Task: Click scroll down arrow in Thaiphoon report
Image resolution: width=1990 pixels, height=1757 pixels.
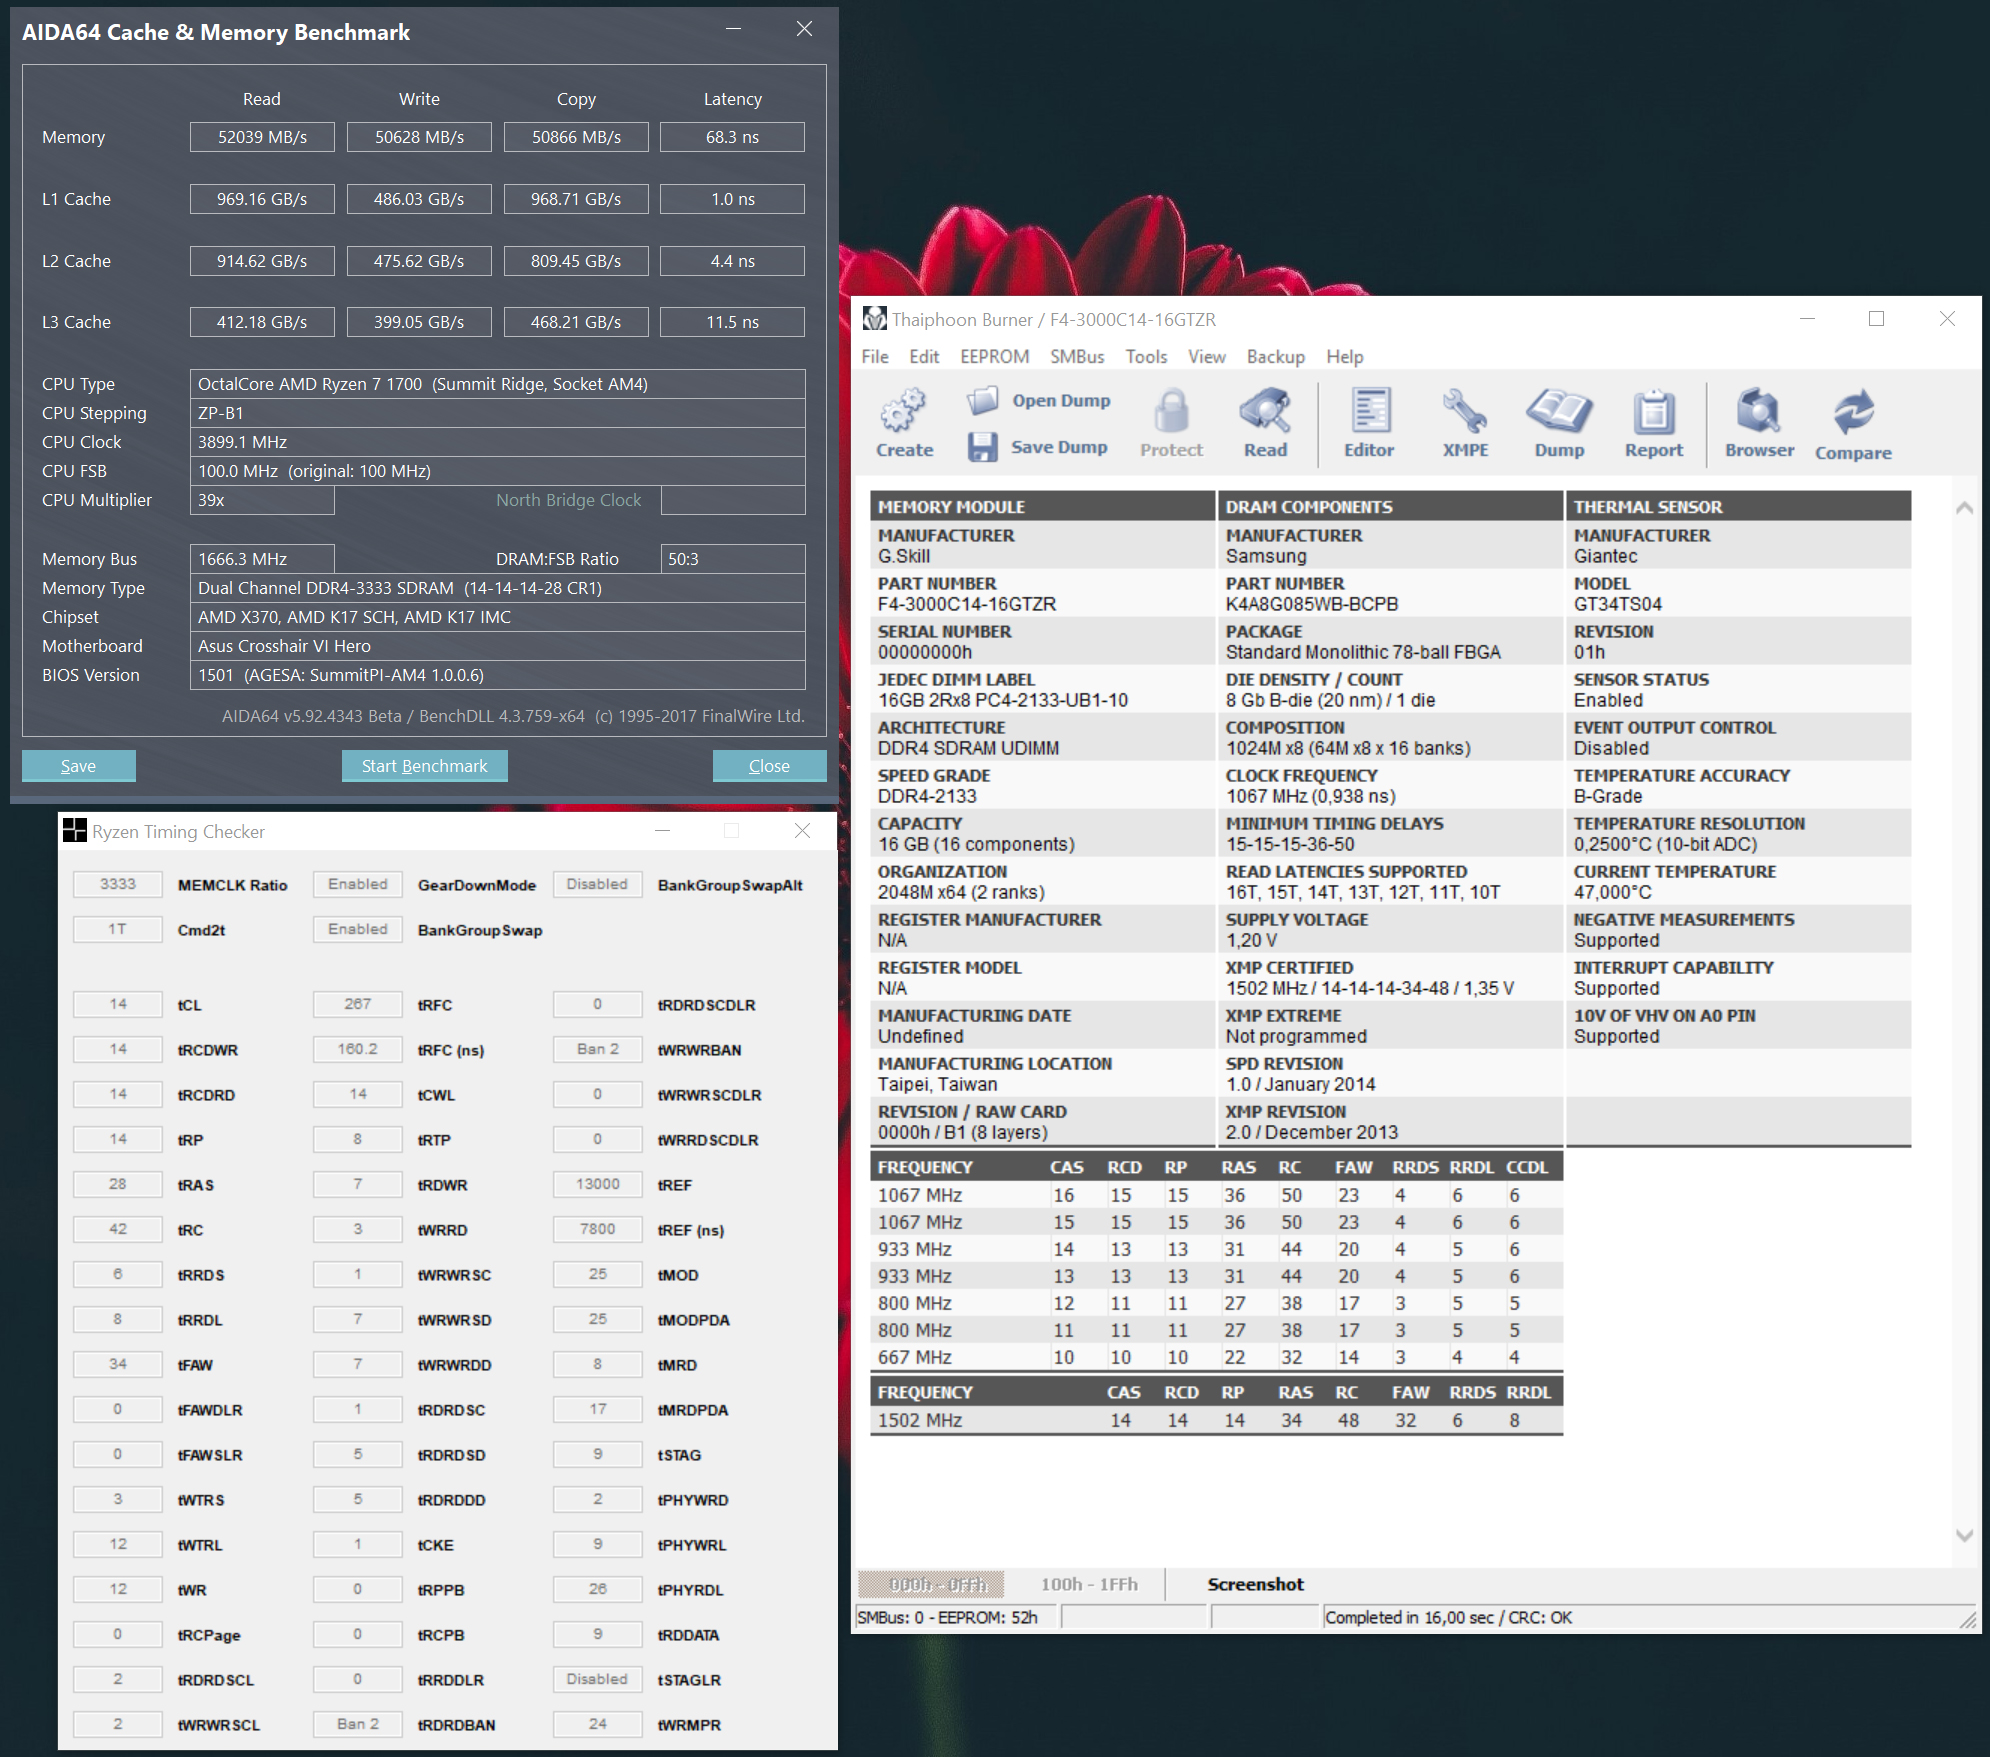Action: point(1964,1535)
